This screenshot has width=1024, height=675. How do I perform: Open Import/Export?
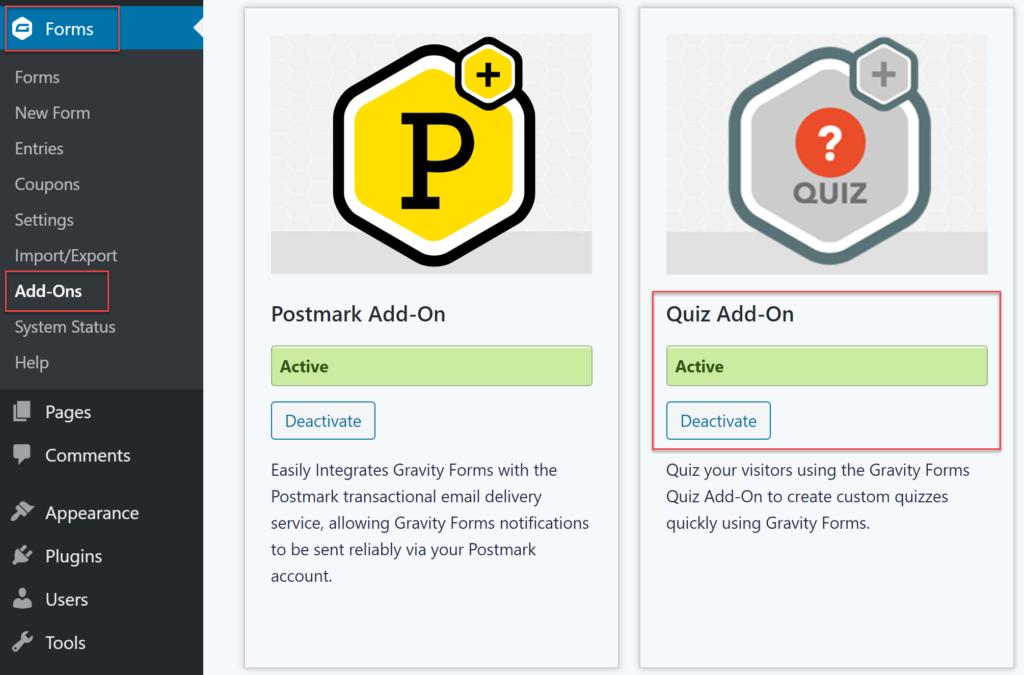(65, 255)
